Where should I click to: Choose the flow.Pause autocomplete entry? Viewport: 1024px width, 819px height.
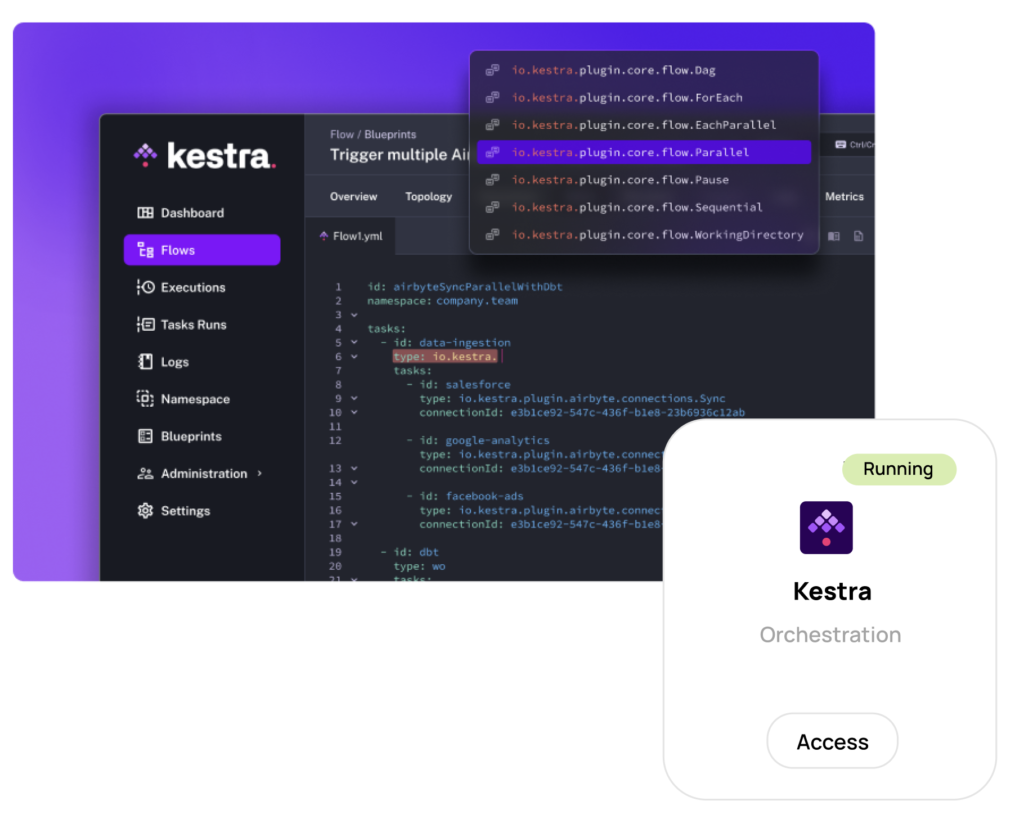644,180
